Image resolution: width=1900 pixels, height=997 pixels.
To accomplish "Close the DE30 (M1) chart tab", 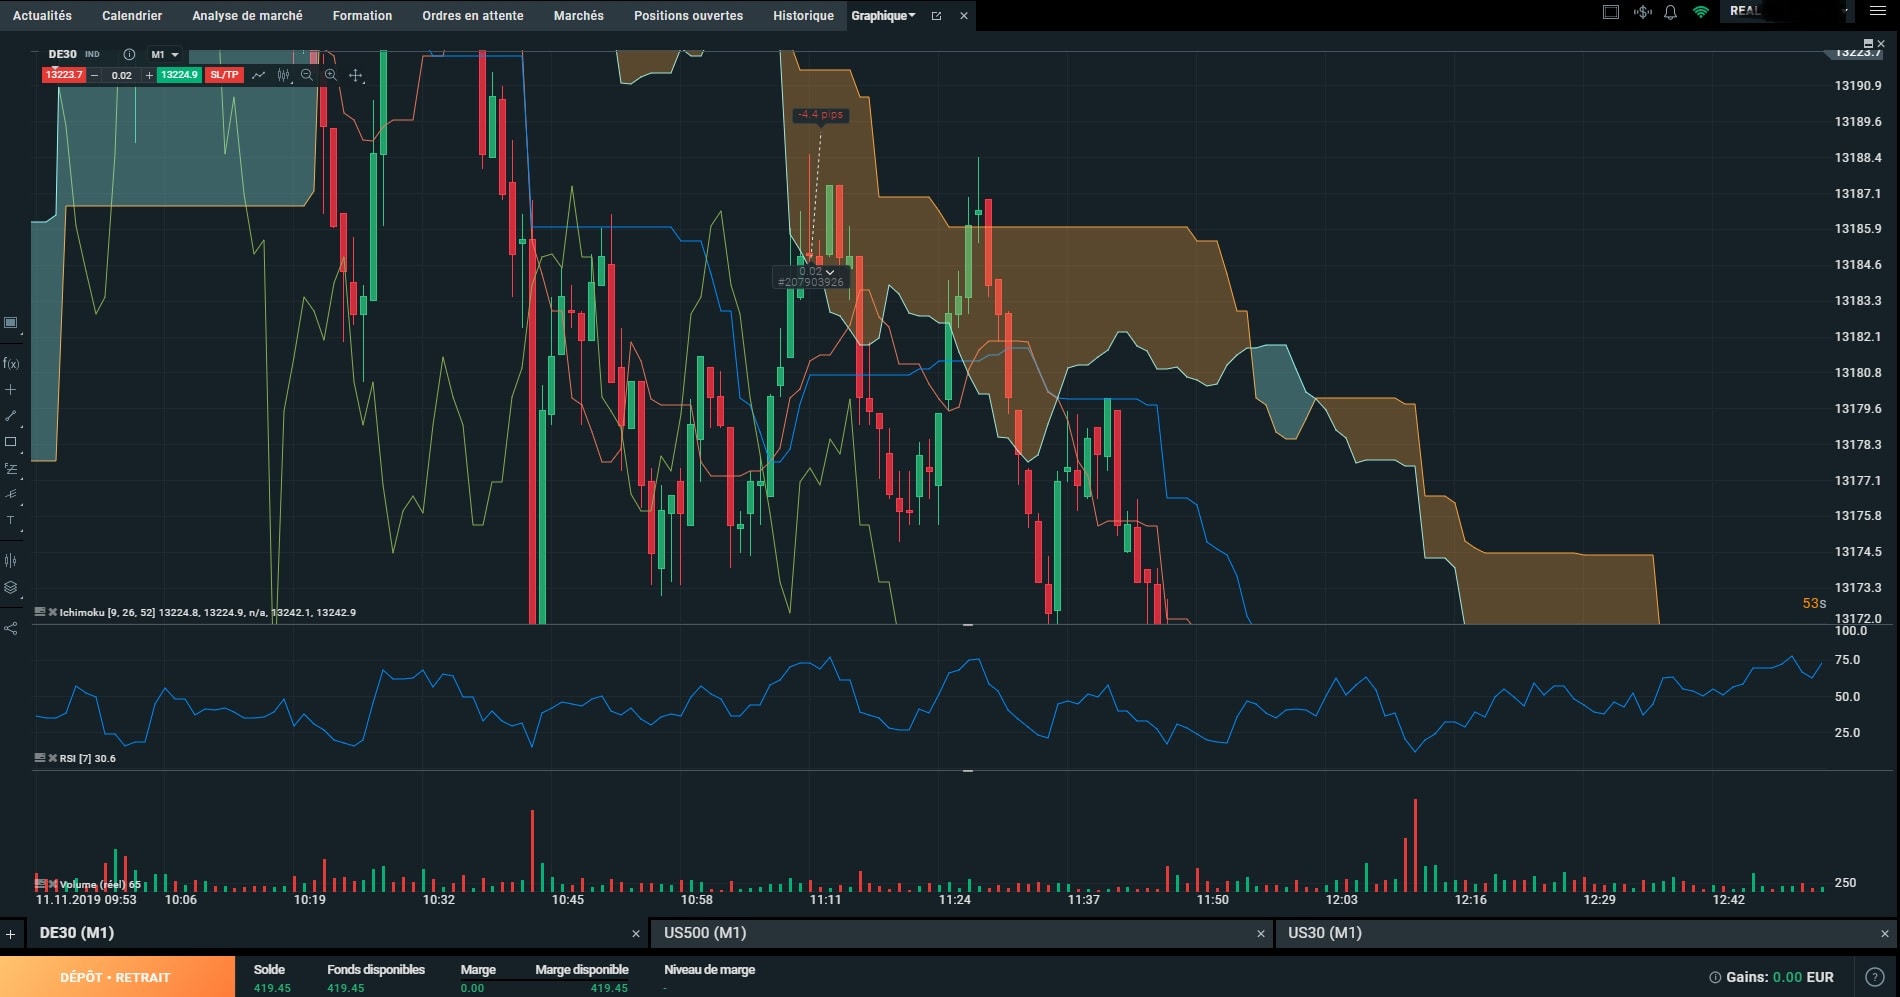I will 636,934.
